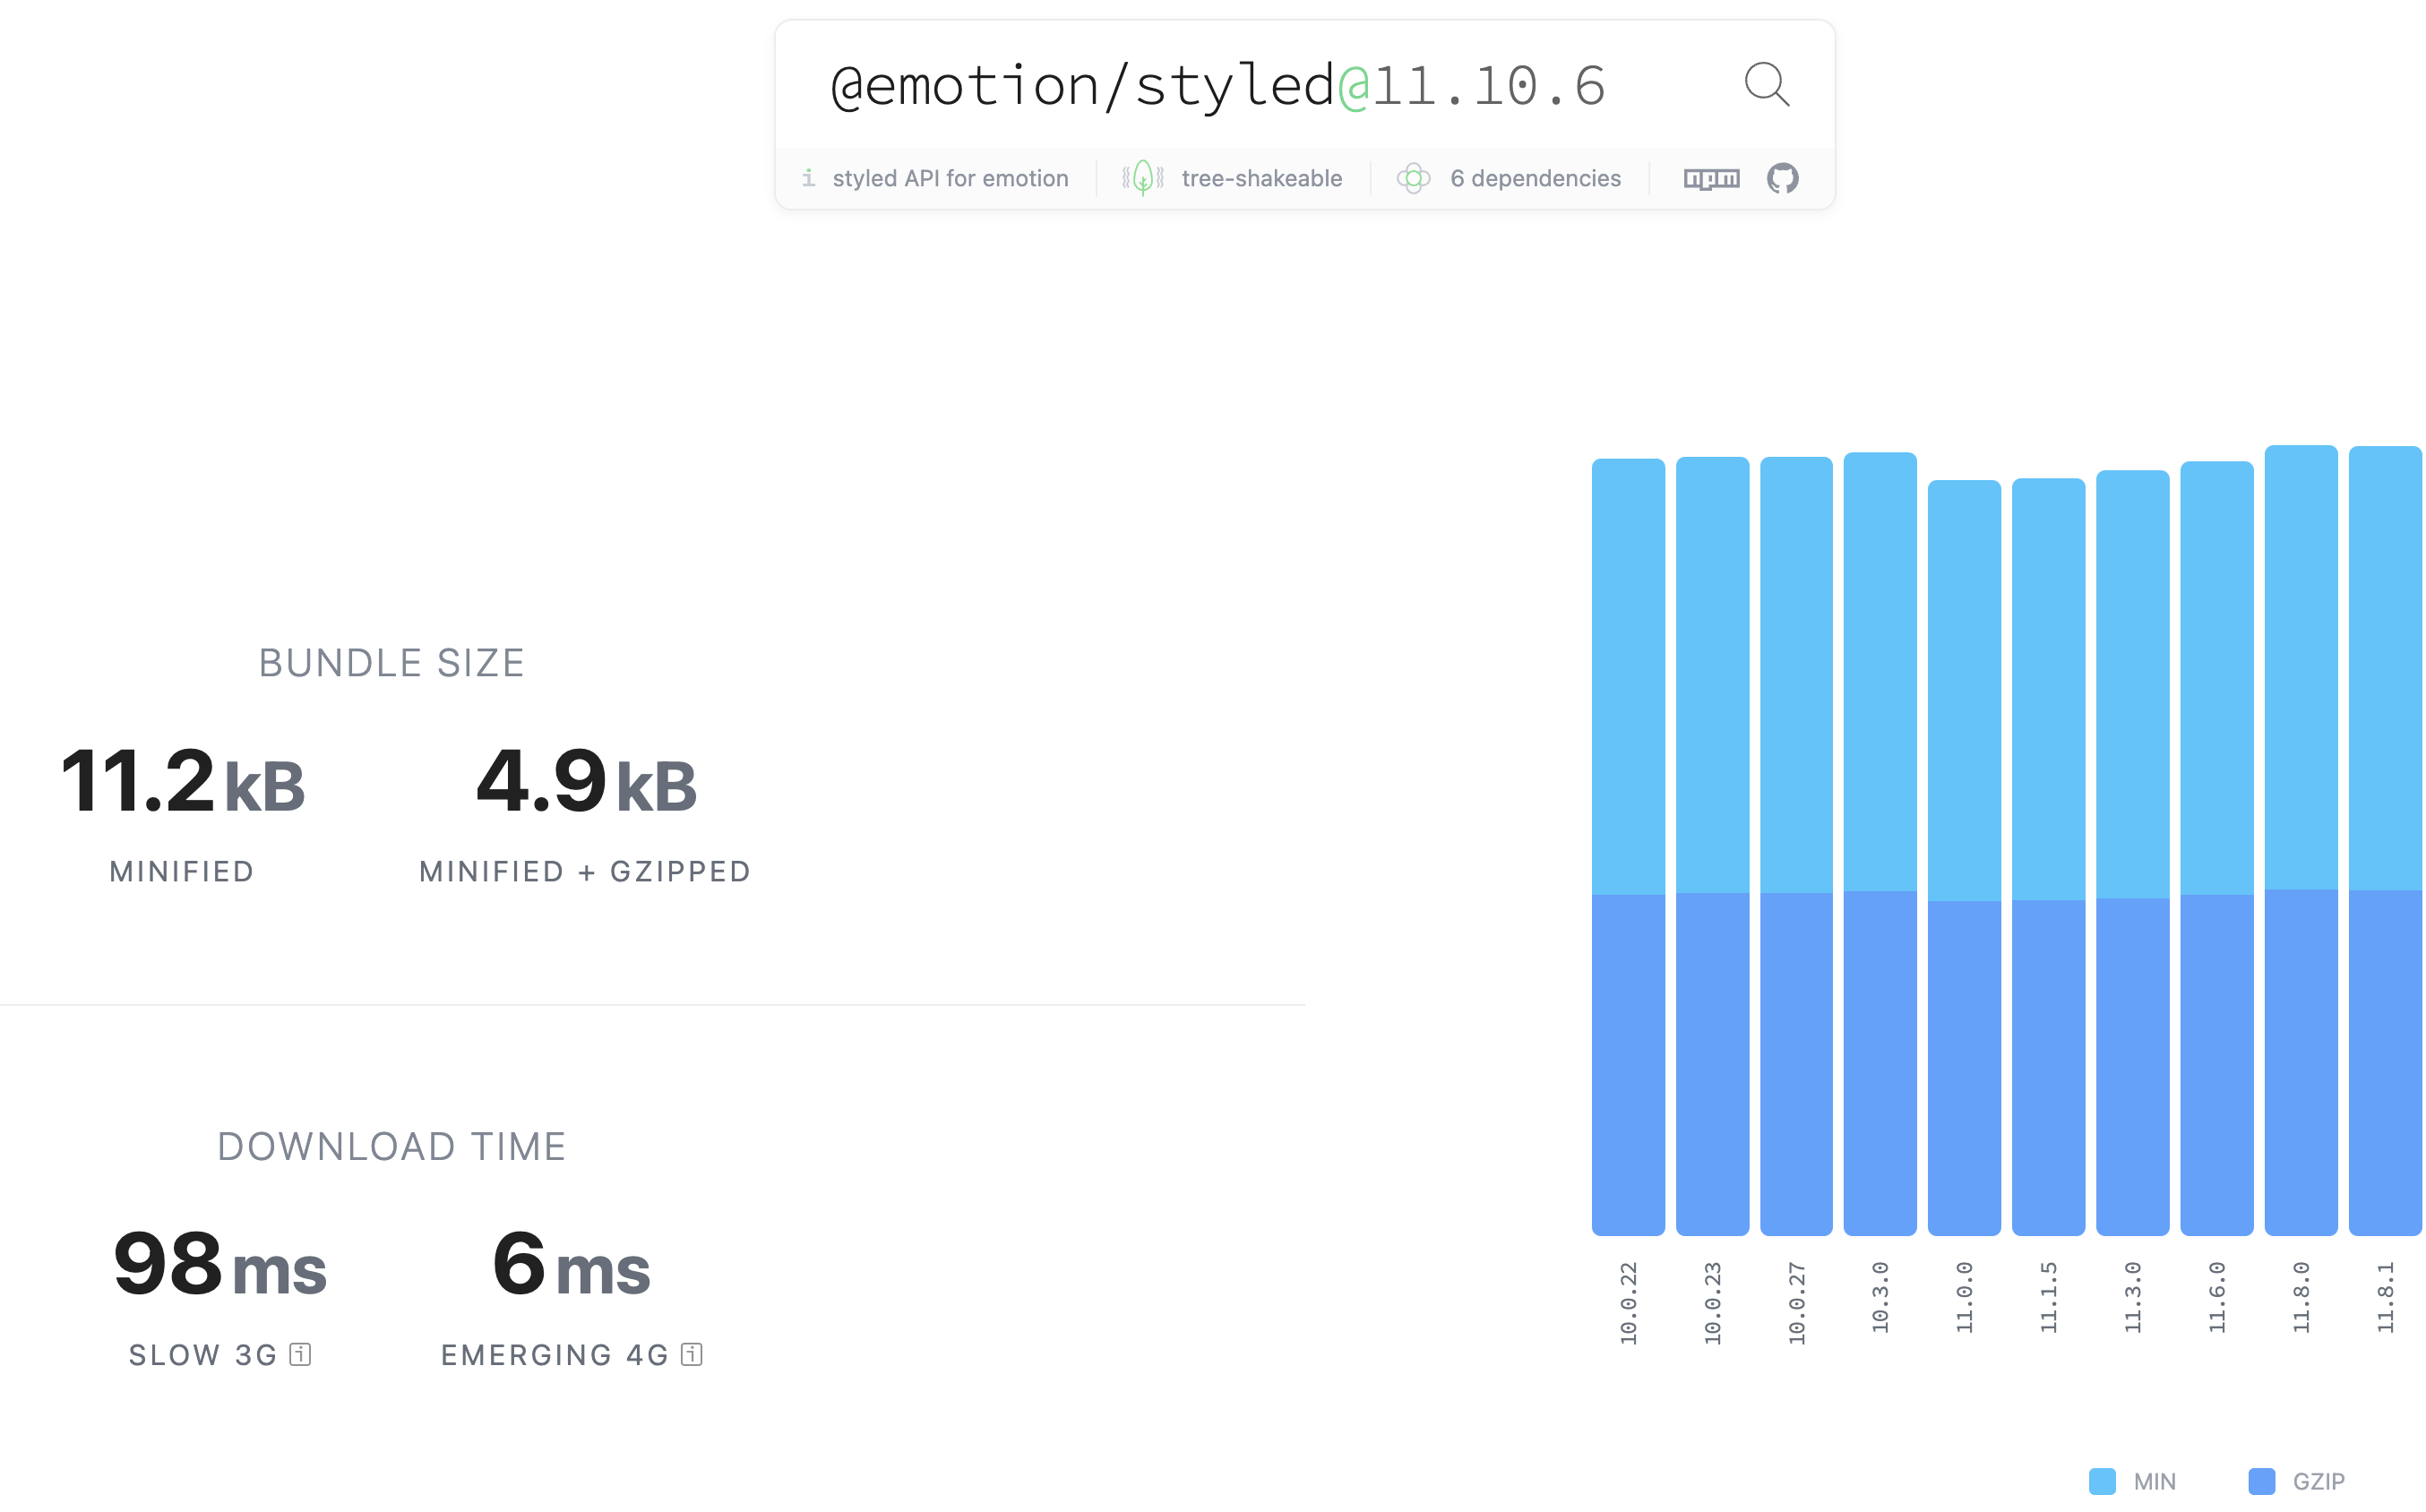Image resolution: width=2426 pixels, height=1512 pixels.
Task: Click the search magnifier icon
Action: click(1766, 84)
